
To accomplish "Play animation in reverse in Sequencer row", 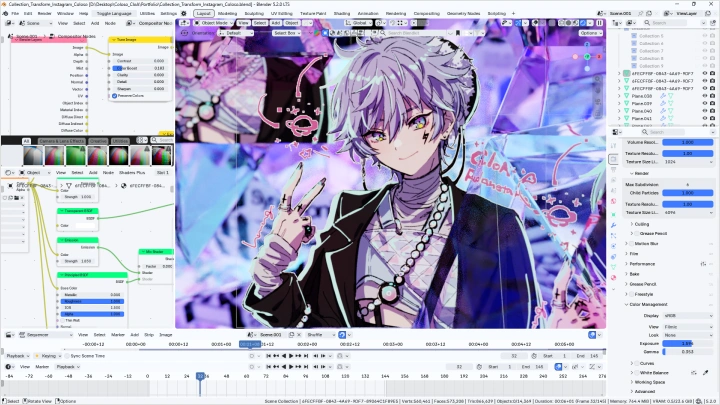I will (284, 355).
